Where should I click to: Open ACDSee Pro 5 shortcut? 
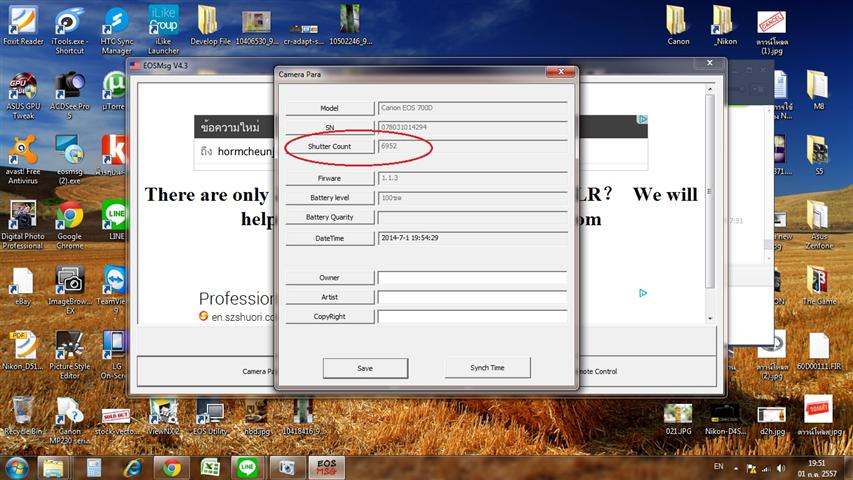(x=70, y=96)
